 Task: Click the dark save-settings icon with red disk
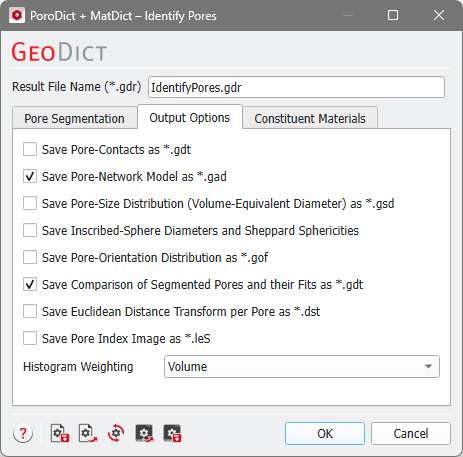(x=172, y=433)
